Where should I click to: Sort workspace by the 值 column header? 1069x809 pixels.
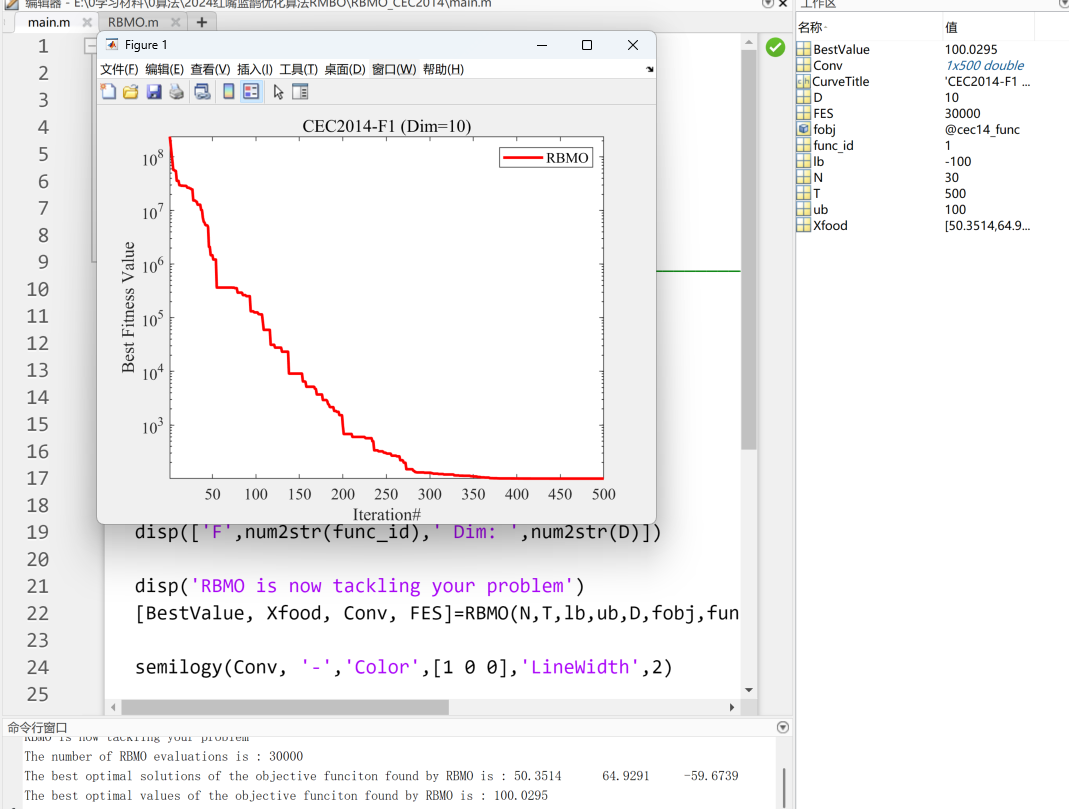pyautogui.click(x=951, y=28)
